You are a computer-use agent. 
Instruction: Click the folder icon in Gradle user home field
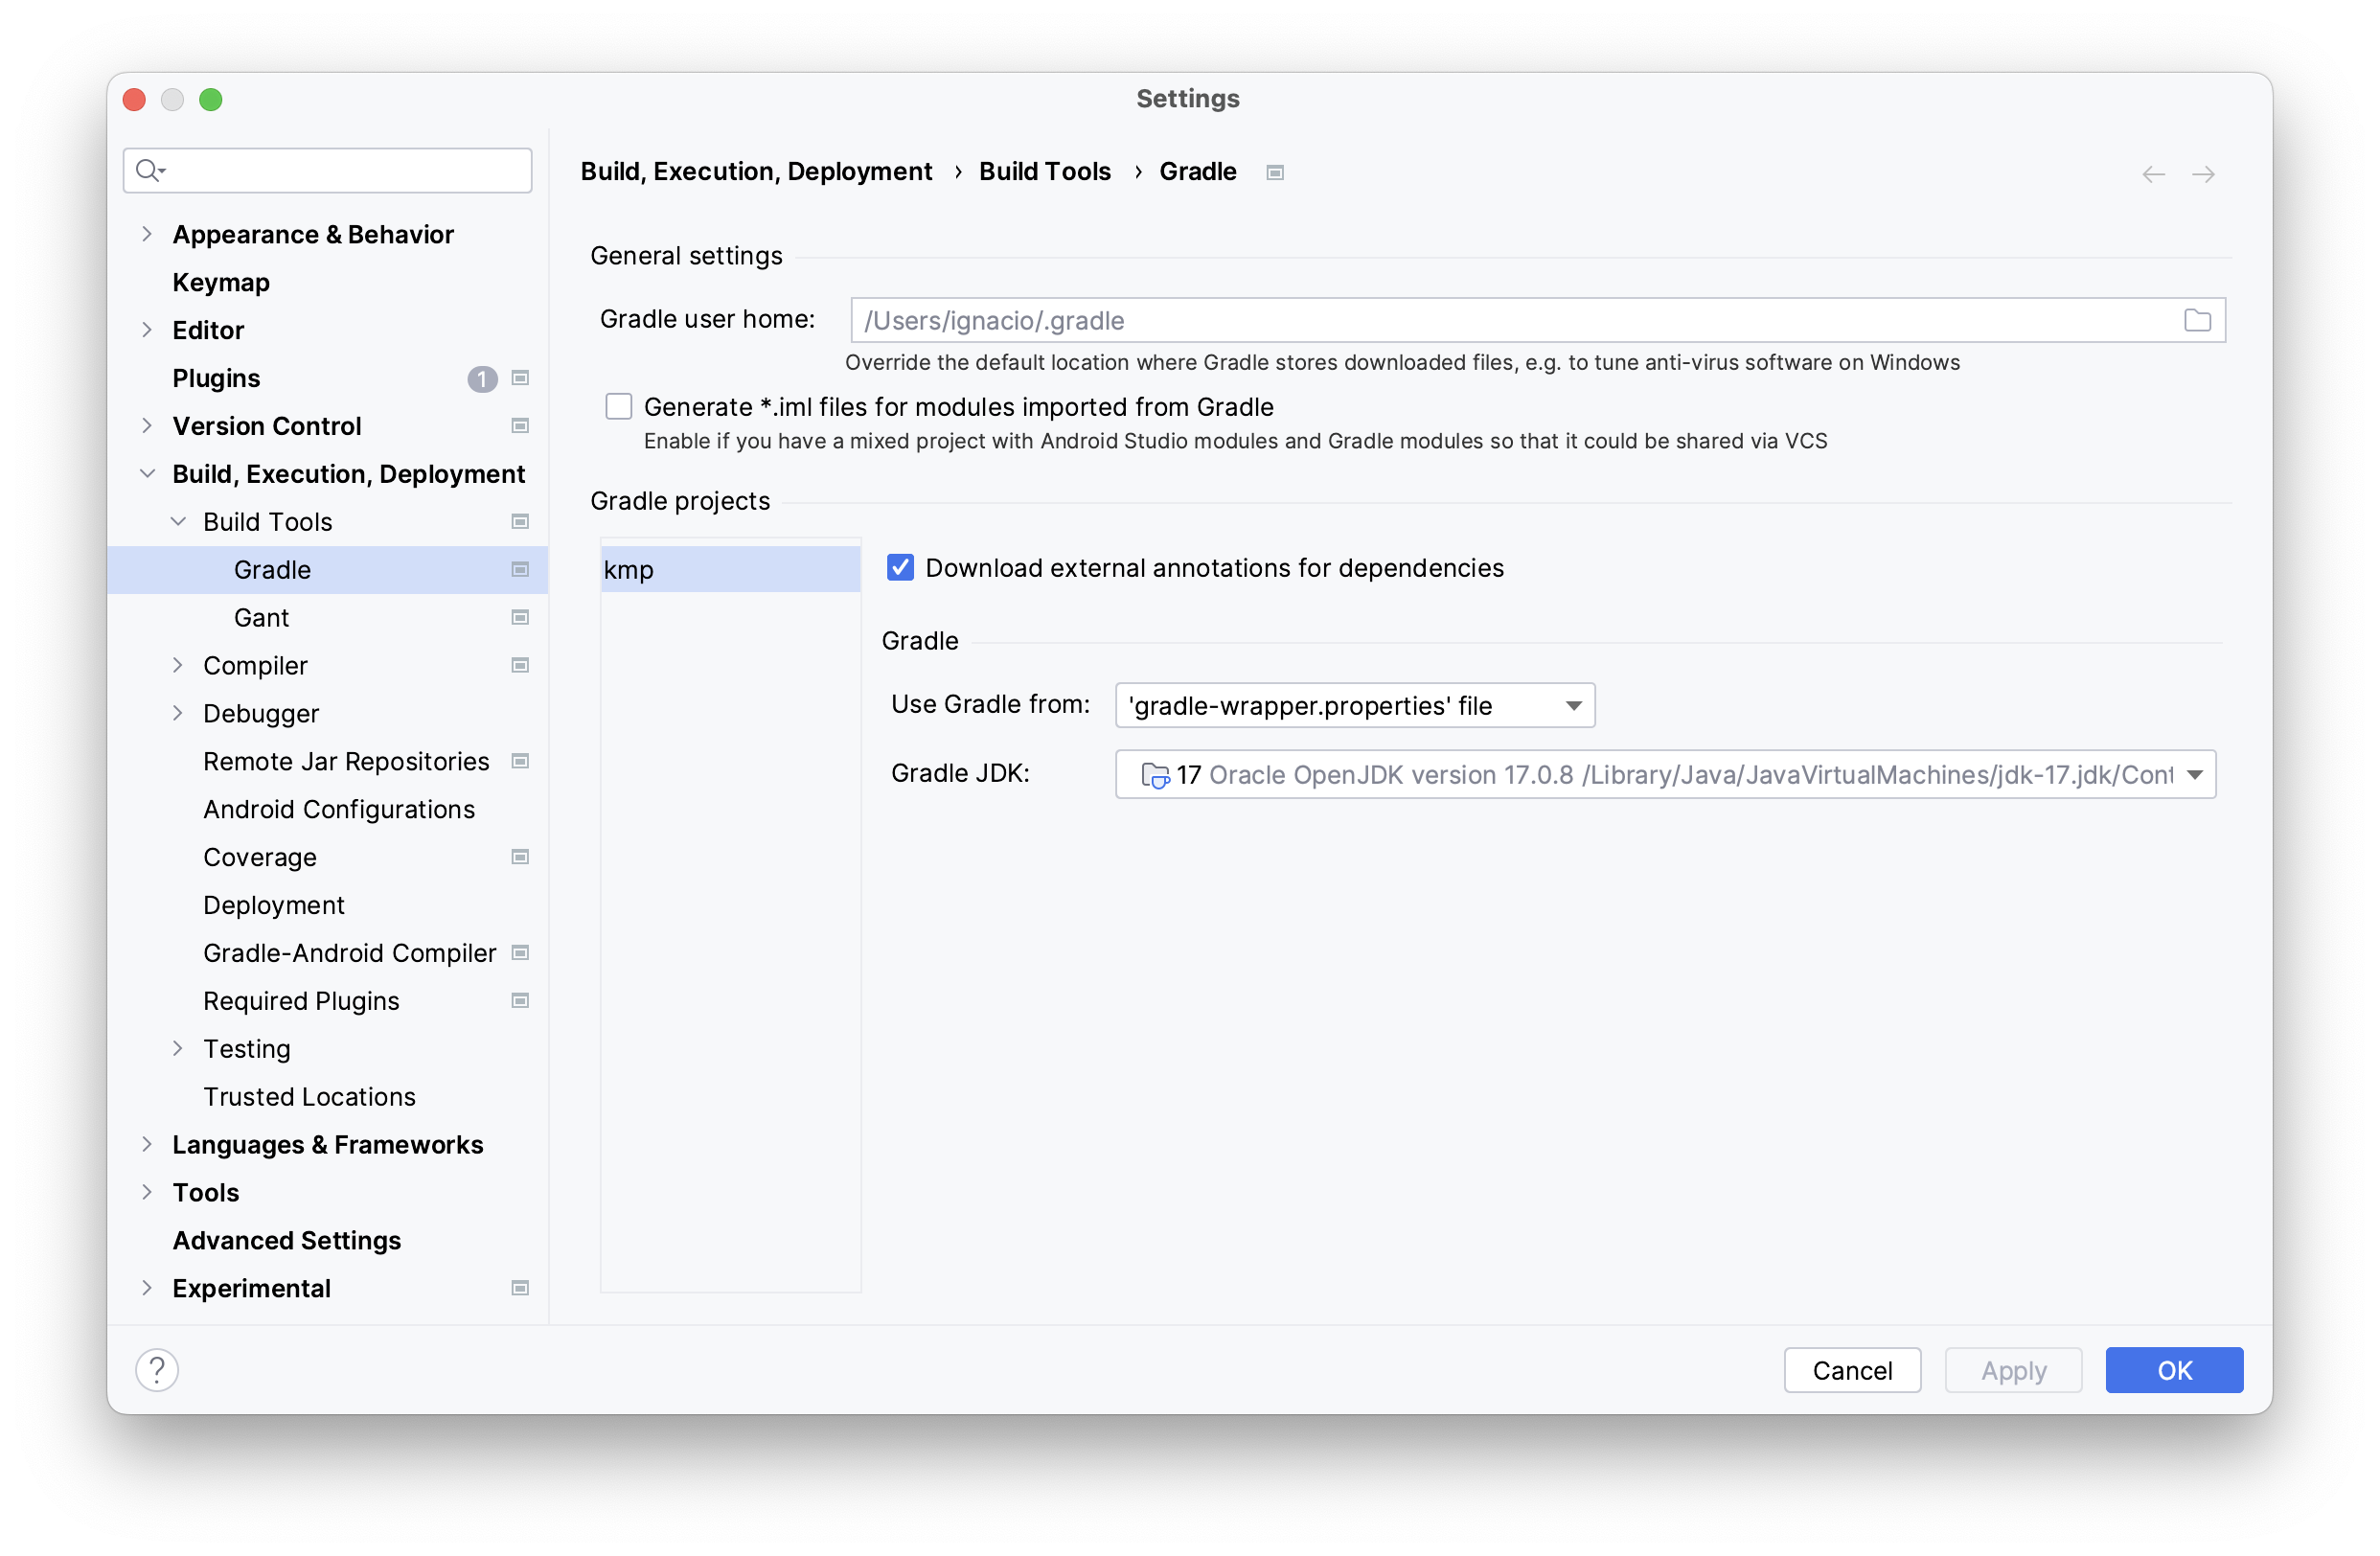click(x=2198, y=320)
